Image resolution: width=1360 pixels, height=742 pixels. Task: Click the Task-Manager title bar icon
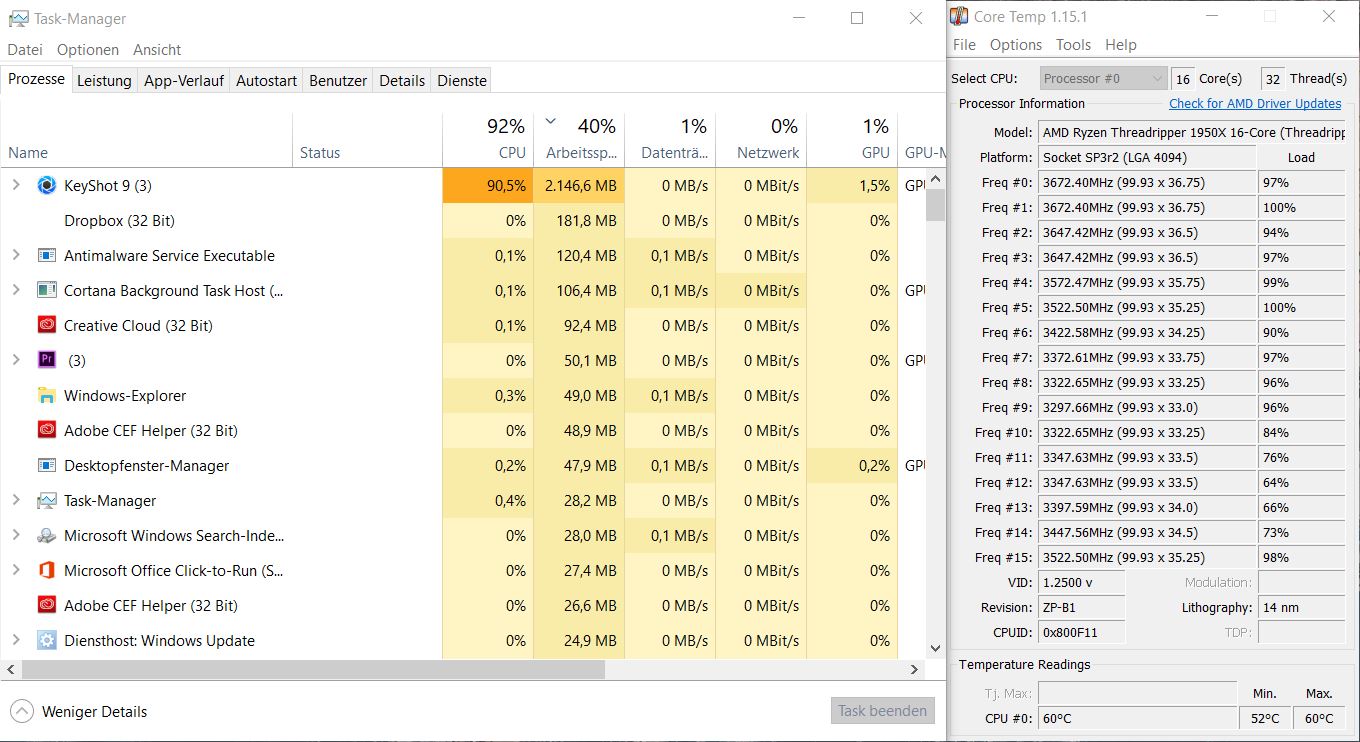(x=17, y=19)
